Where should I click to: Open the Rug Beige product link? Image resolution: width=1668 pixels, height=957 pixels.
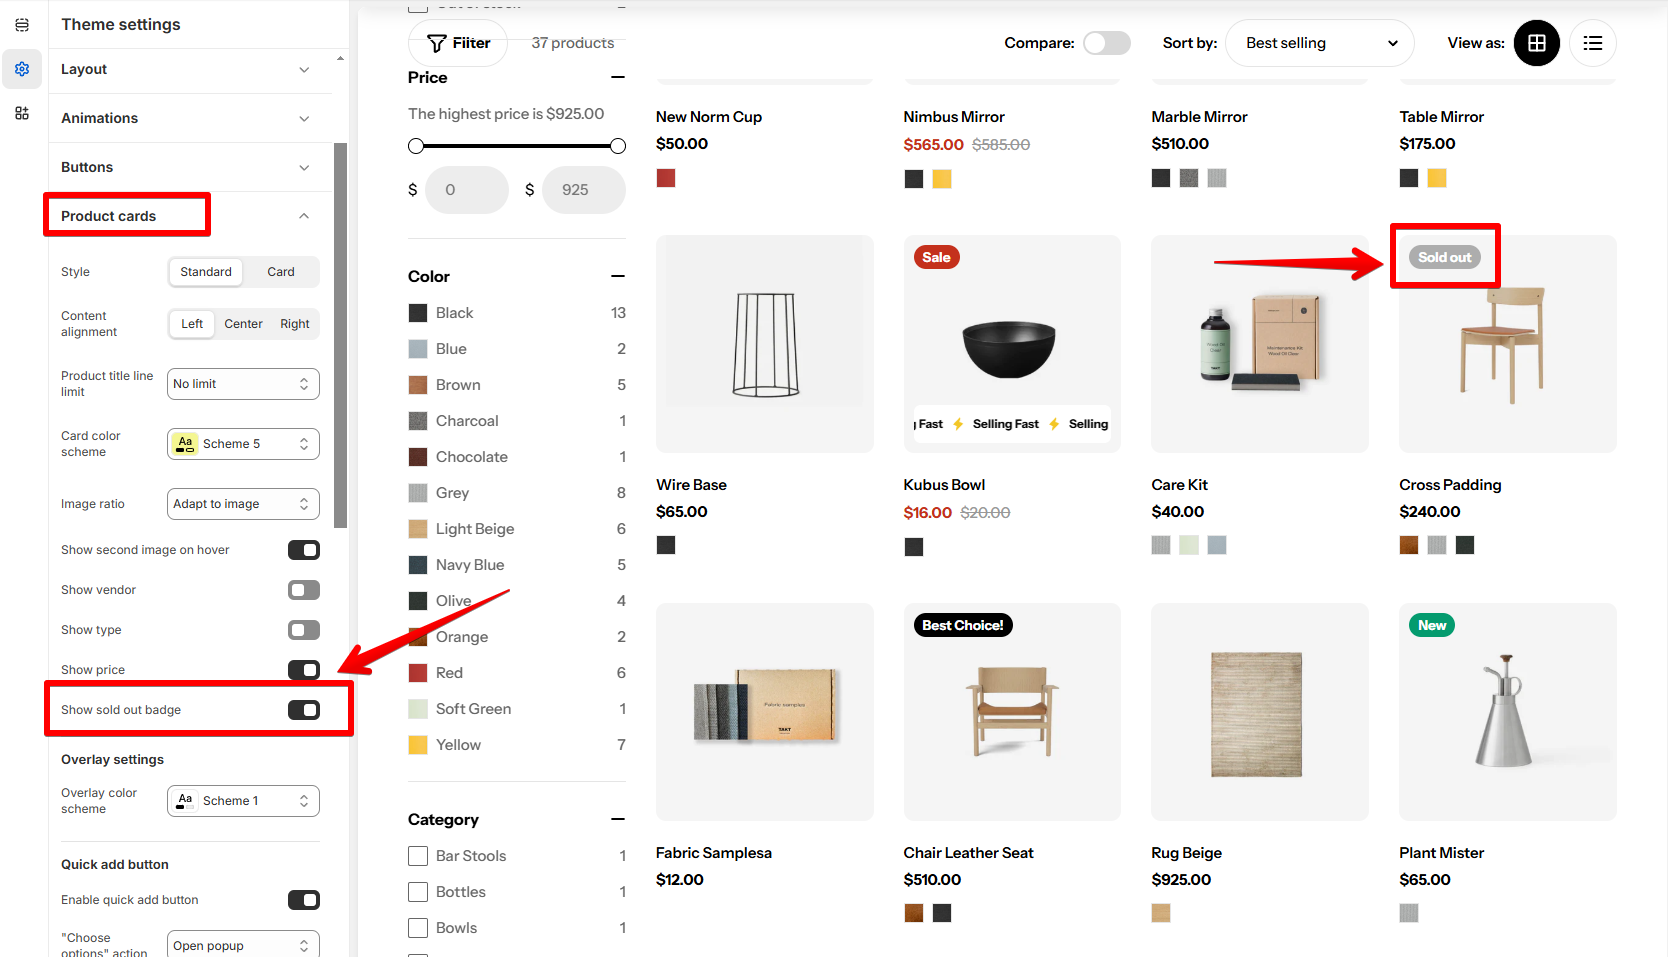pos(1186,853)
